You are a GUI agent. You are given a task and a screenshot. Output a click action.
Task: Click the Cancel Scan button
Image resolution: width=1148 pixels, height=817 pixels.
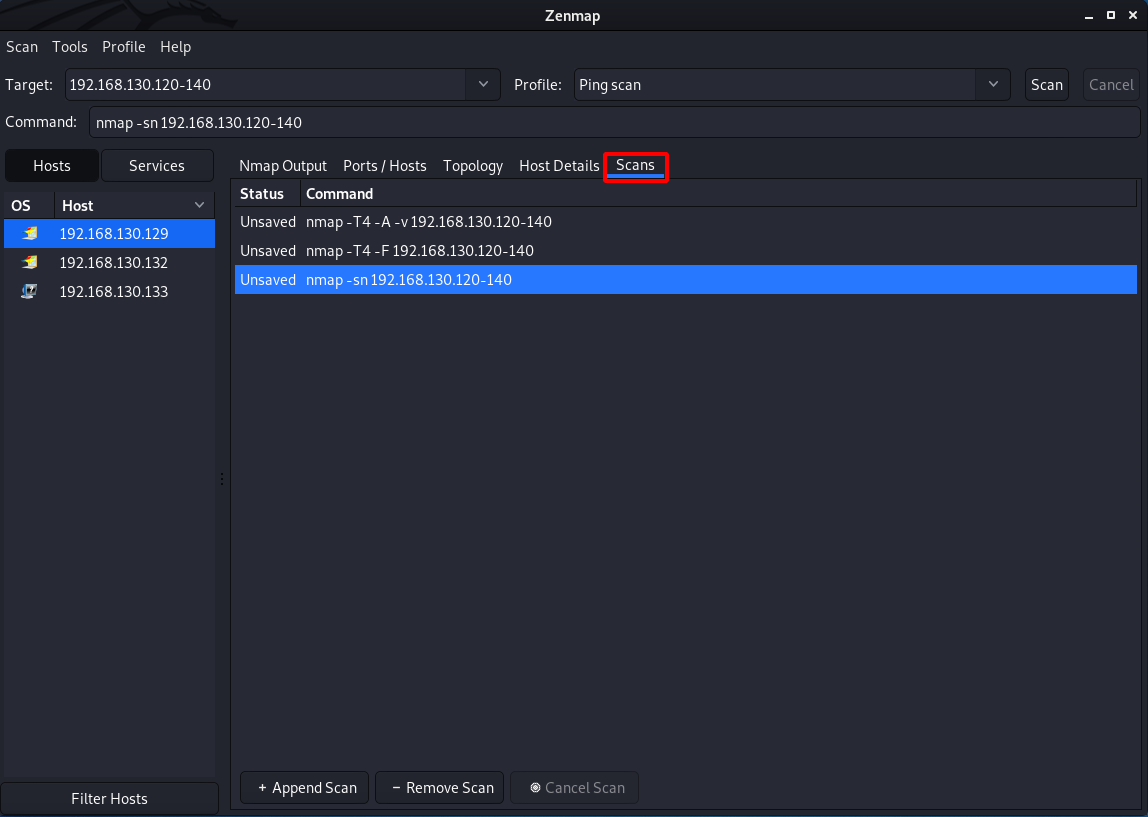[x=575, y=788]
